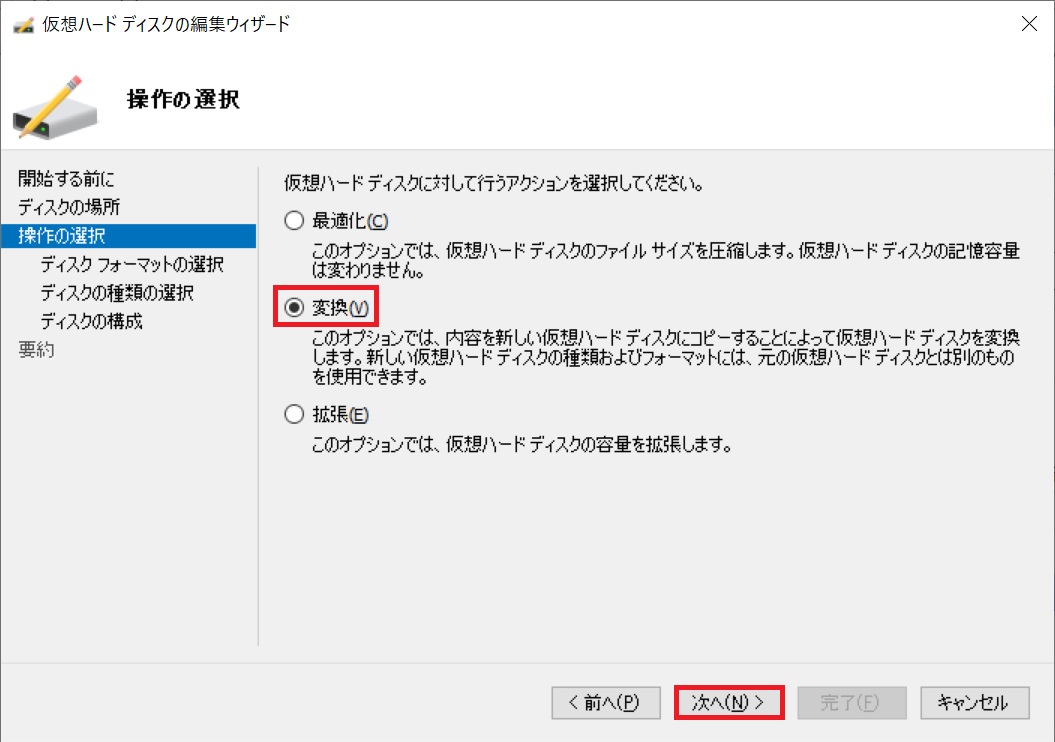1055x742 pixels.
Task: Click the 拡張 description about 容量を拡張します
Action: point(522,444)
